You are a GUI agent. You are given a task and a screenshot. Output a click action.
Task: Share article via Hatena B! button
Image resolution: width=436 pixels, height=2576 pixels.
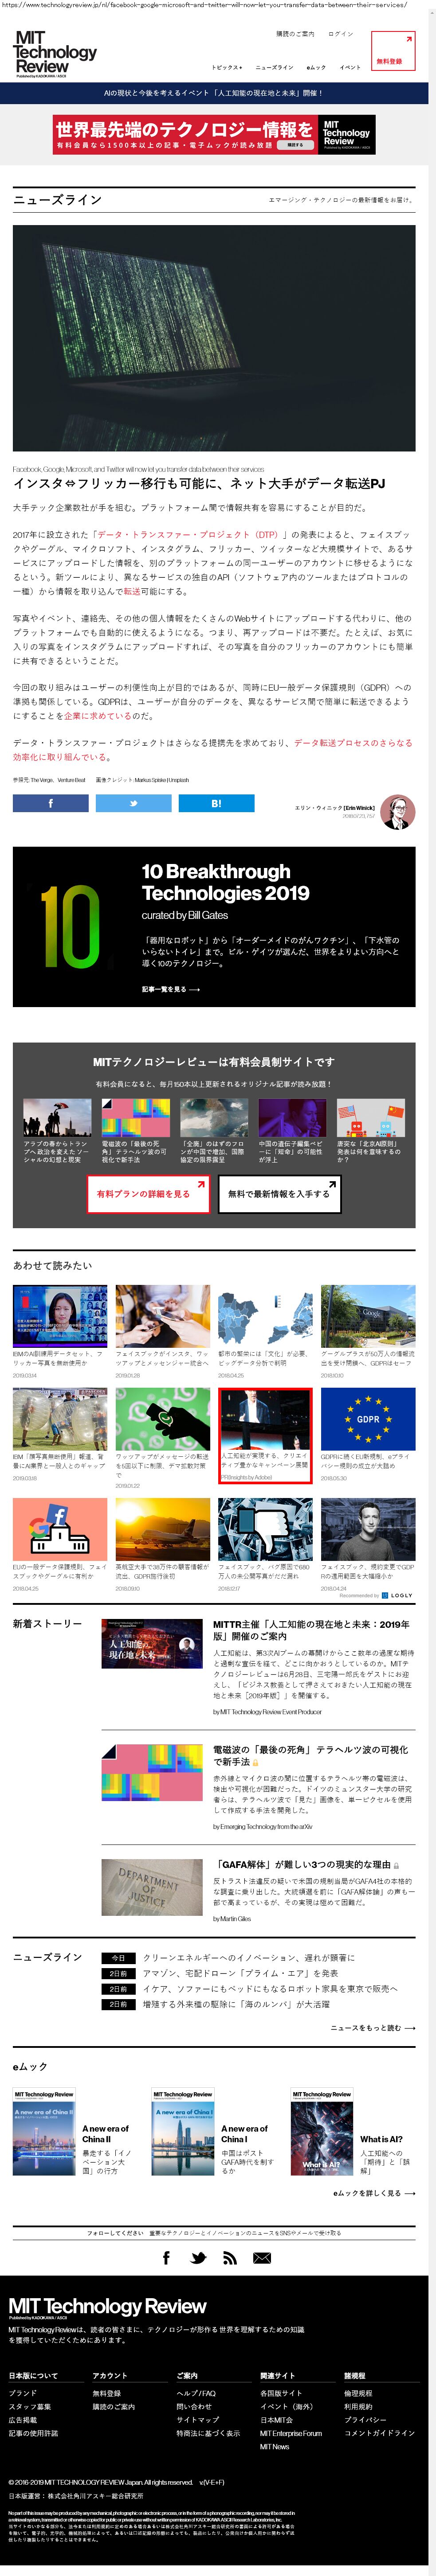pyautogui.click(x=217, y=803)
